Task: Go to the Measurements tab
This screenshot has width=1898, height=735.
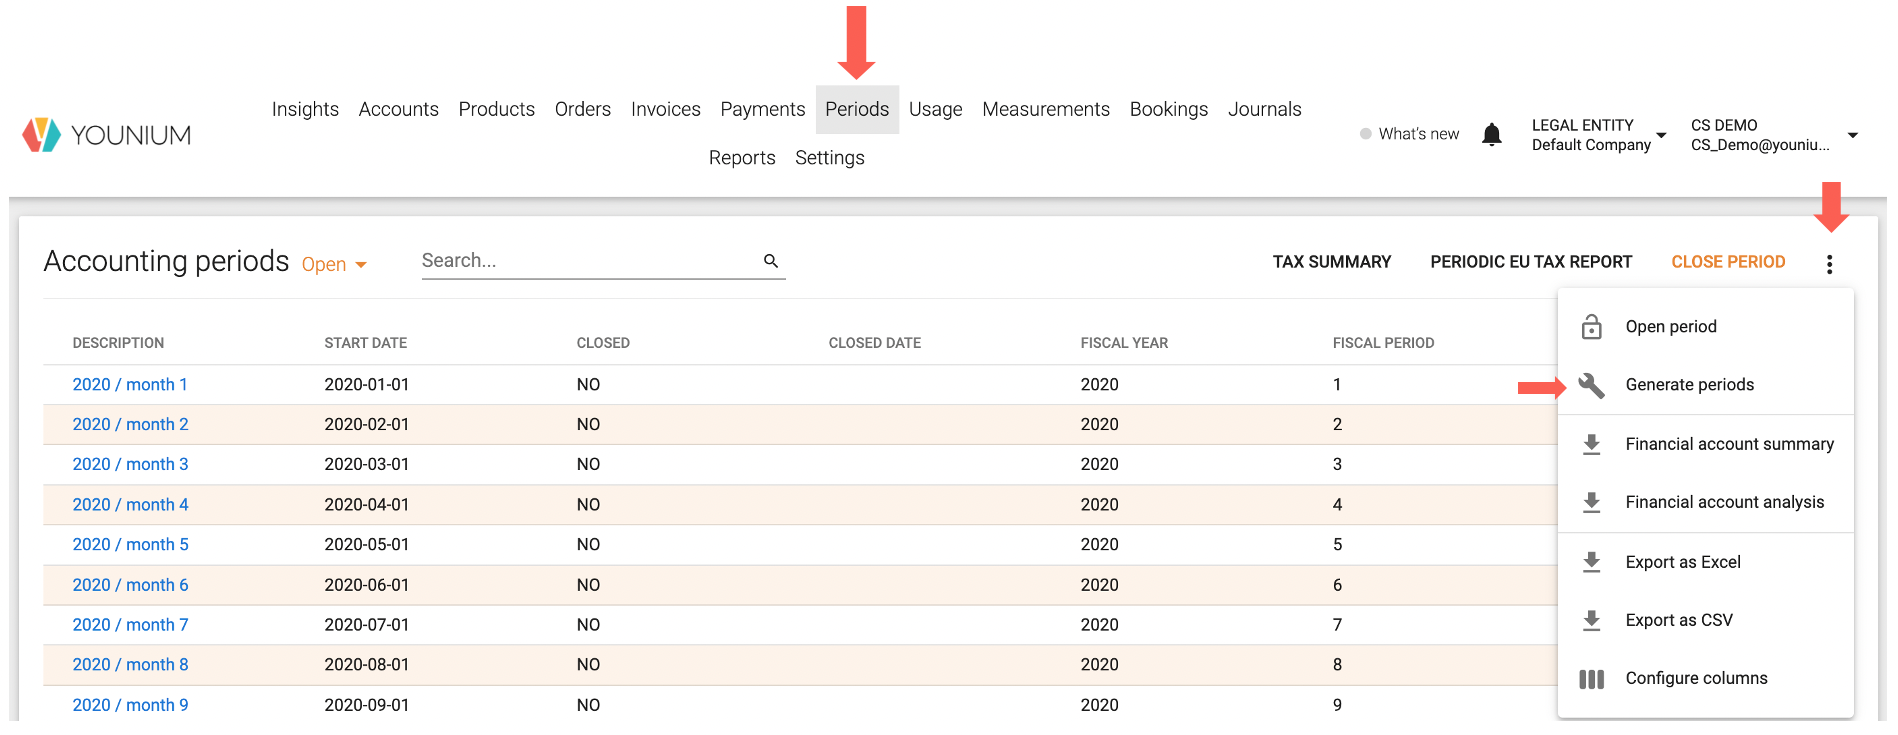Action: [x=1045, y=109]
